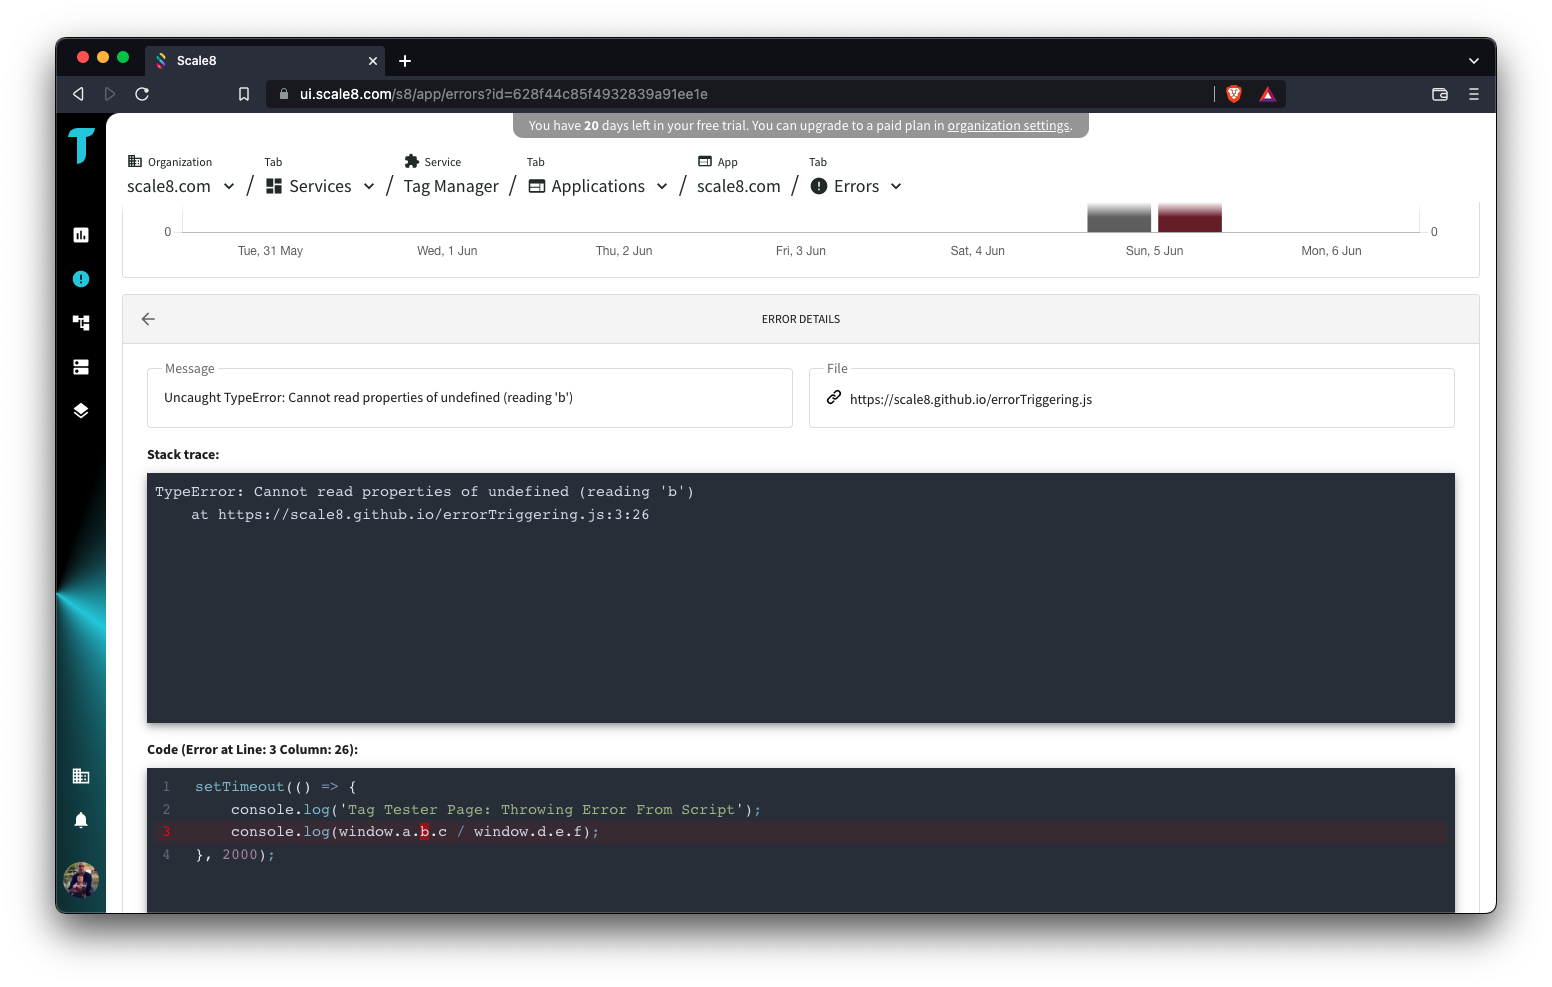Click the 'Sun, 5 Jun' axis label
This screenshot has height=987, width=1552.
1154,251
